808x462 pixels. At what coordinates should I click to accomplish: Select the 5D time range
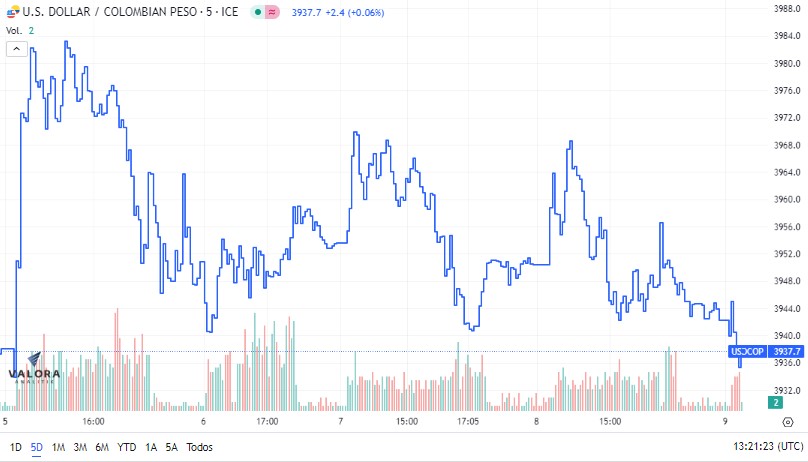coord(37,447)
